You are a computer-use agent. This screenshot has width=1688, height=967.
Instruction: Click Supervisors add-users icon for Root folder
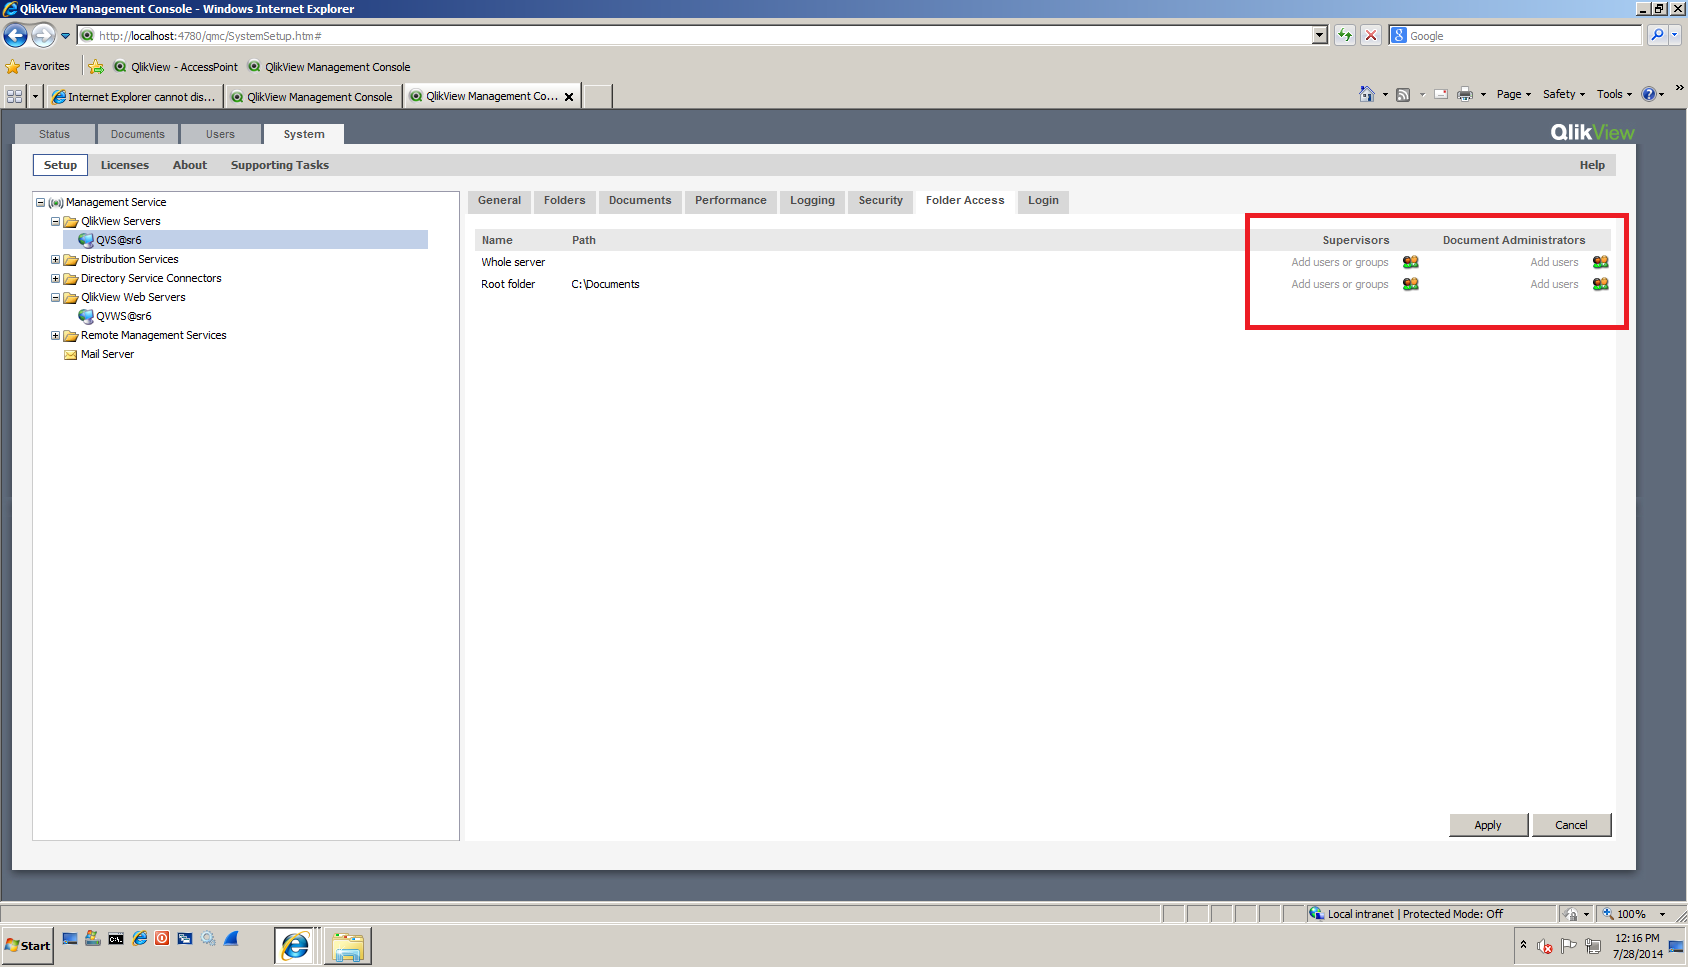coord(1411,284)
